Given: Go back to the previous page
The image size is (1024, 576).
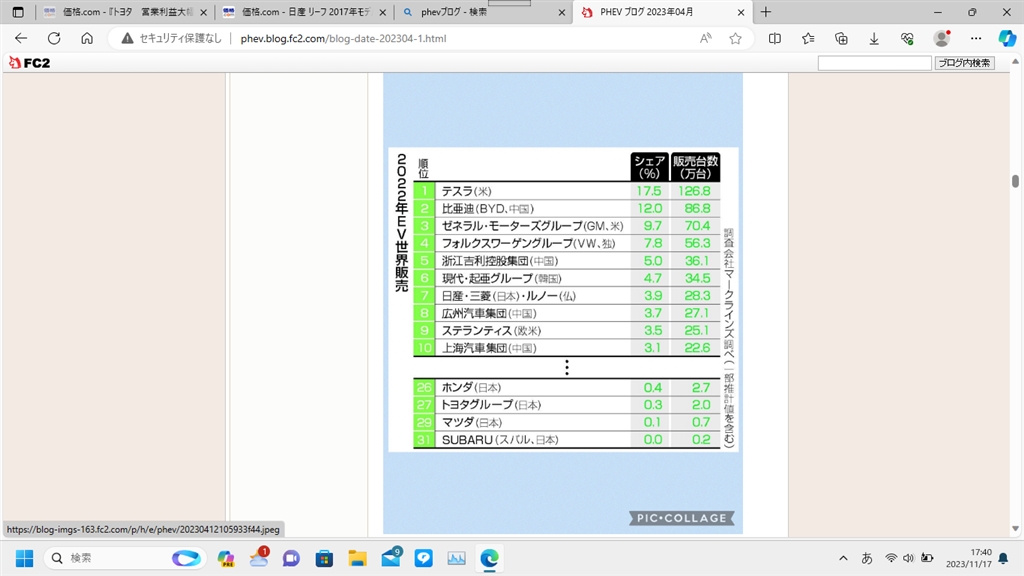Looking at the screenshot, I should point(21,39).
